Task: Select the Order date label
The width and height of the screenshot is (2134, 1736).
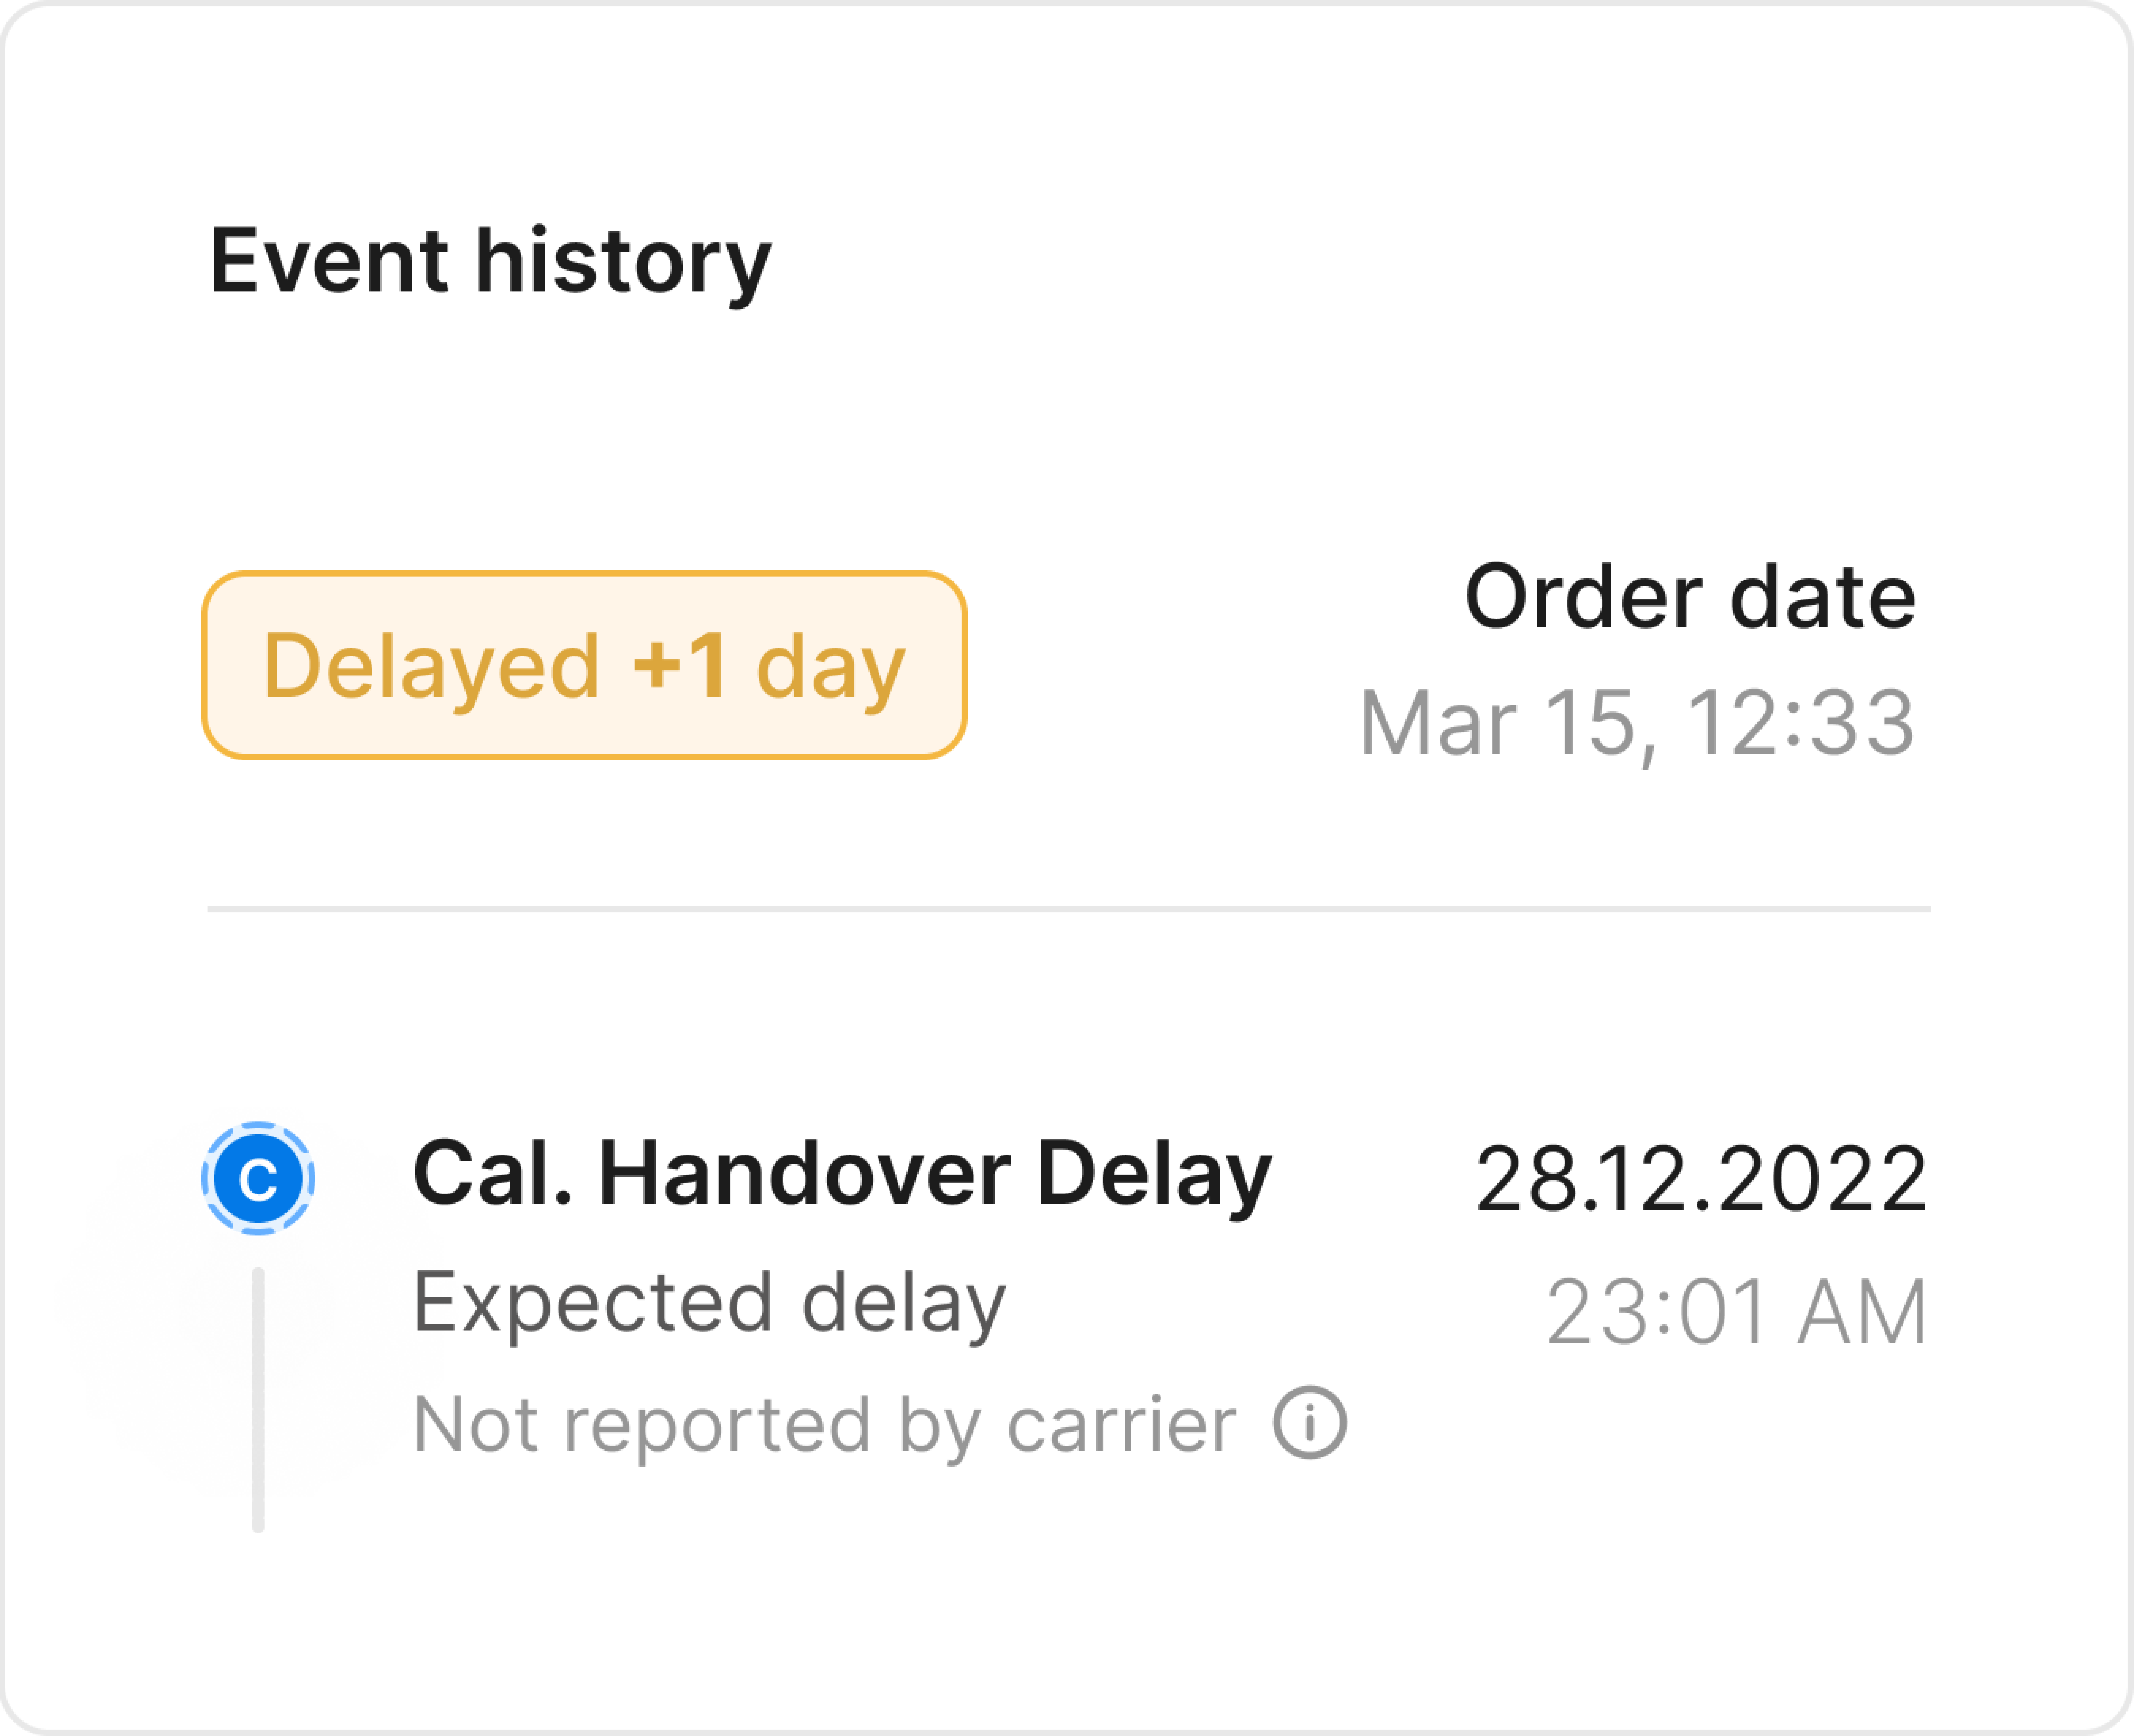Action: (x=1689, y=597)
